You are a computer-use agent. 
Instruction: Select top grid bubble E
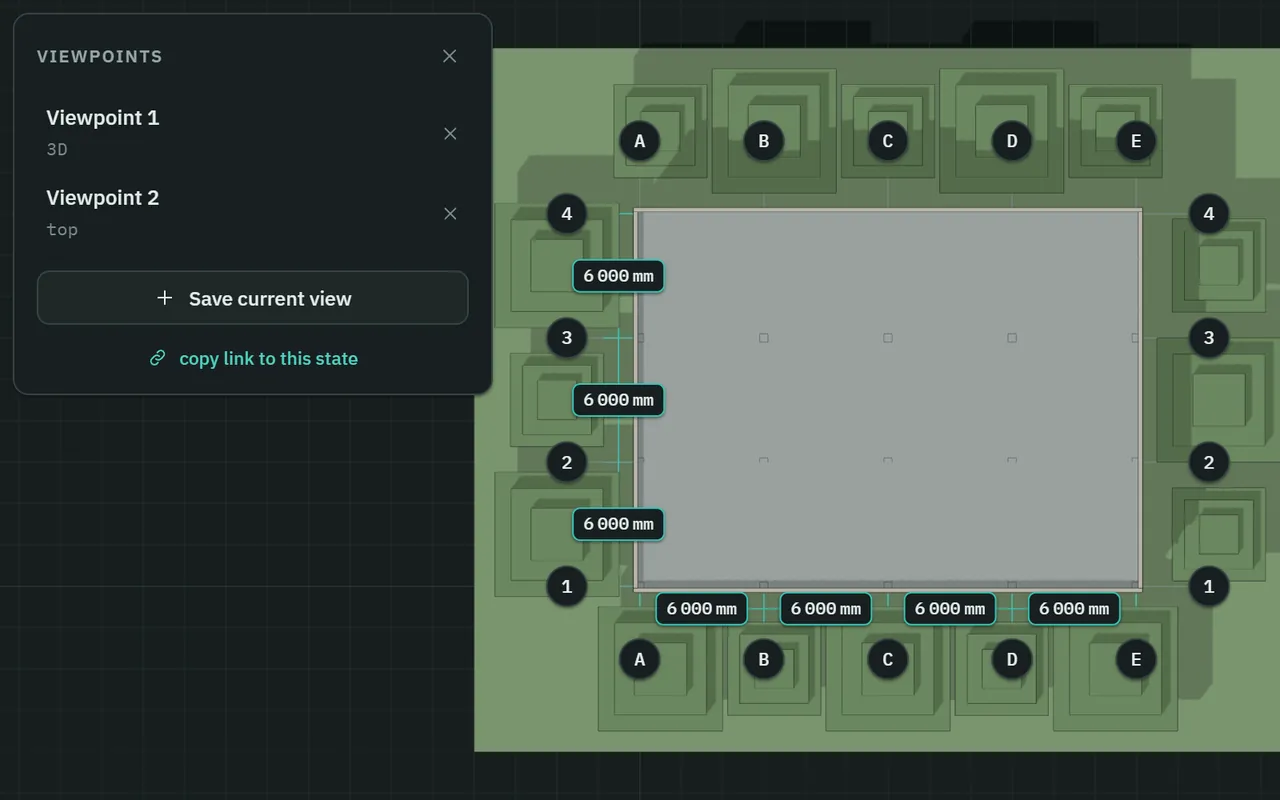click(1136, 141)
